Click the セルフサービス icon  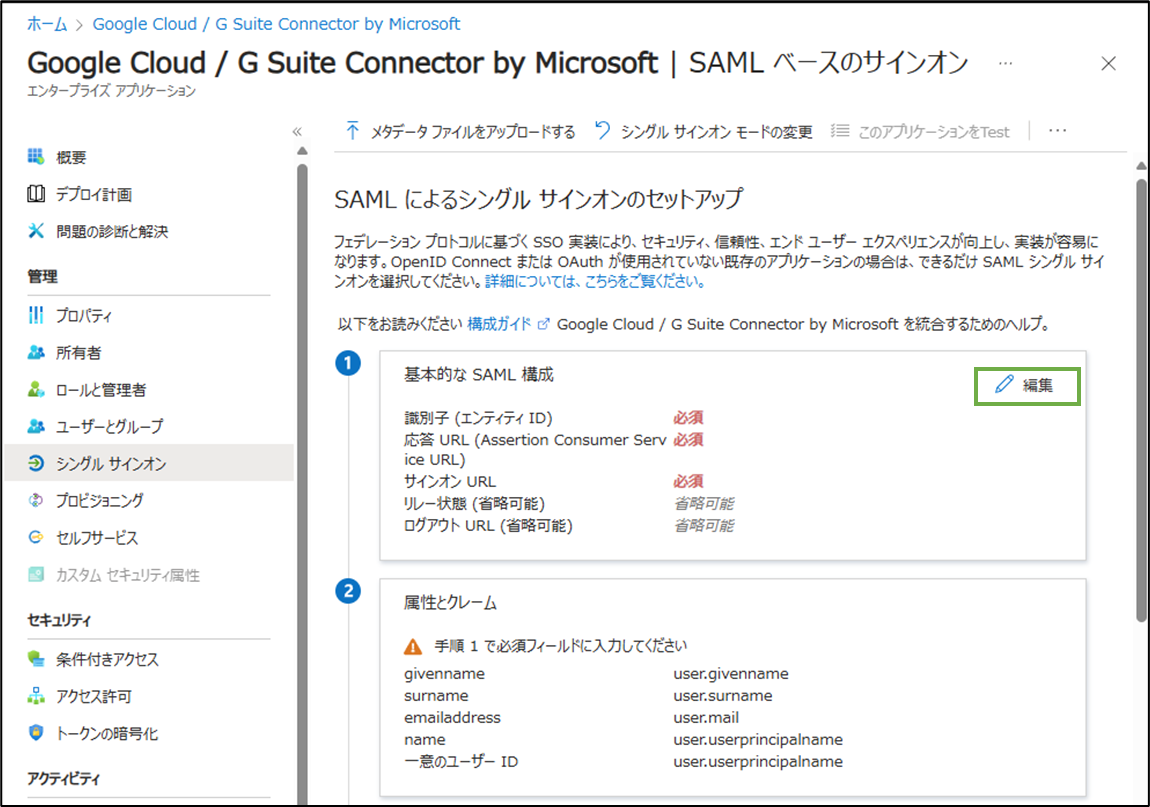point(36,537)
